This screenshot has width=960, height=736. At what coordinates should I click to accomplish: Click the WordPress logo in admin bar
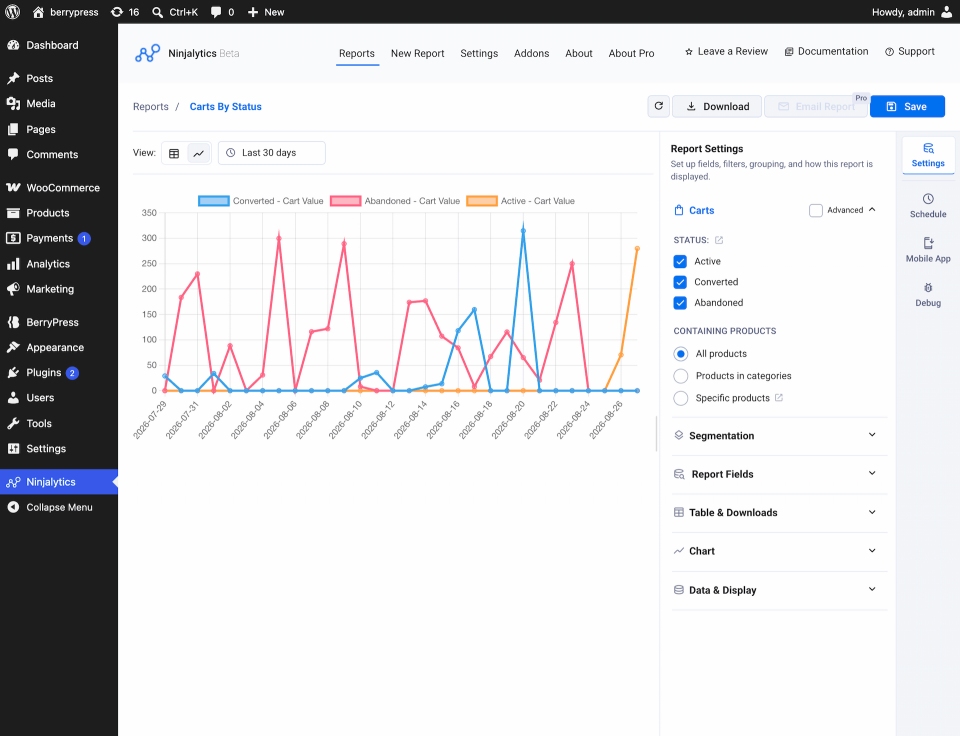pyautogui.click(x=12, y=12)
